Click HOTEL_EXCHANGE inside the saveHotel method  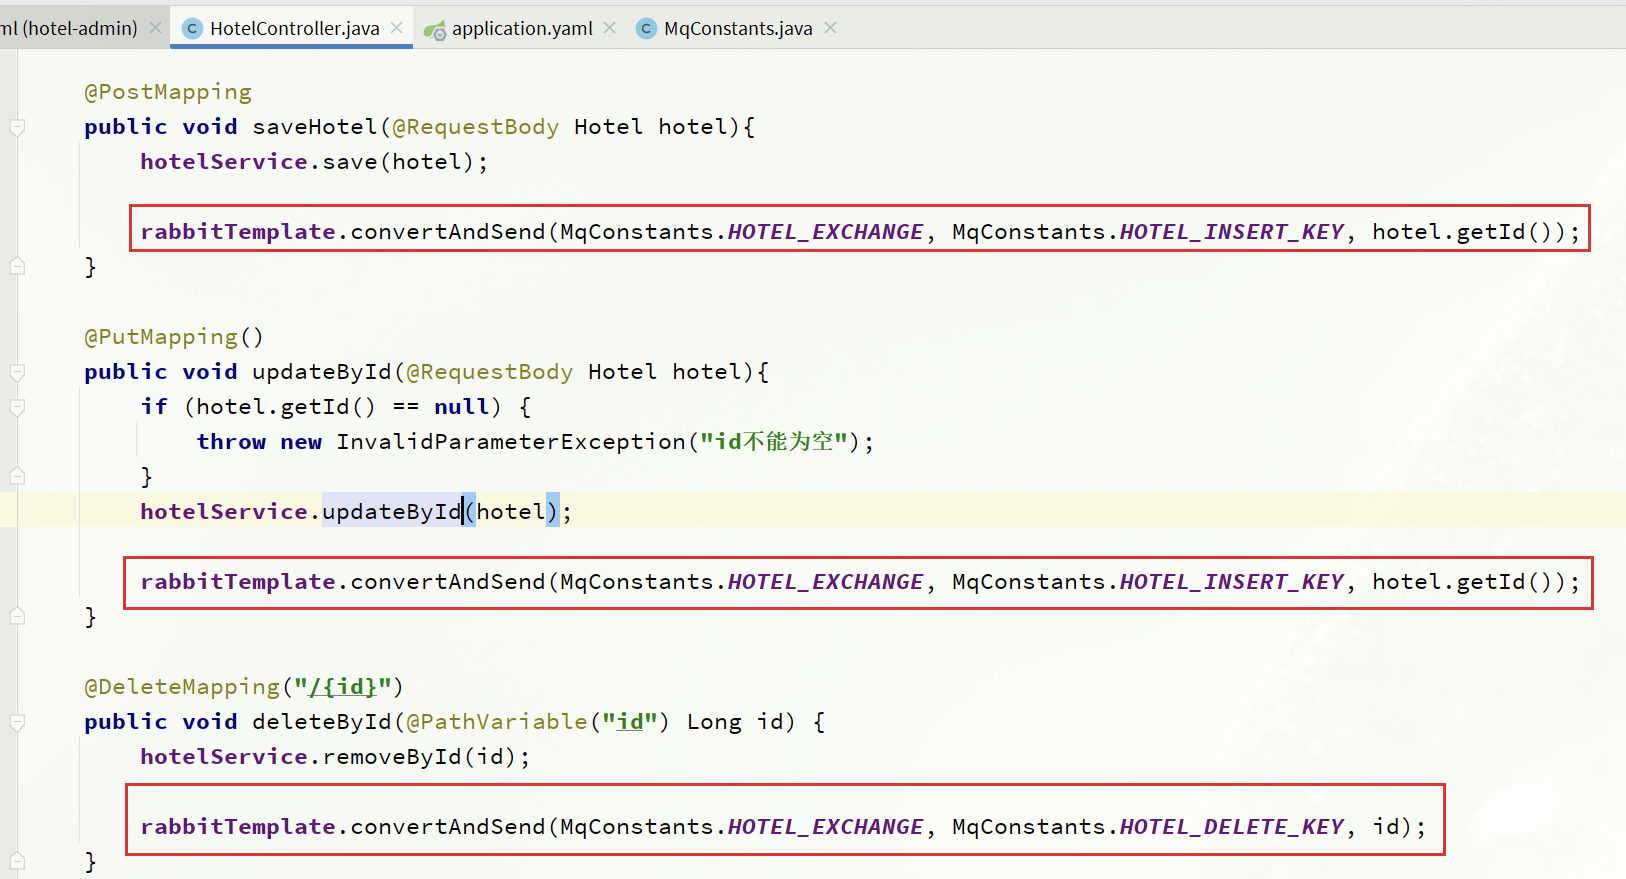[825, 232]
